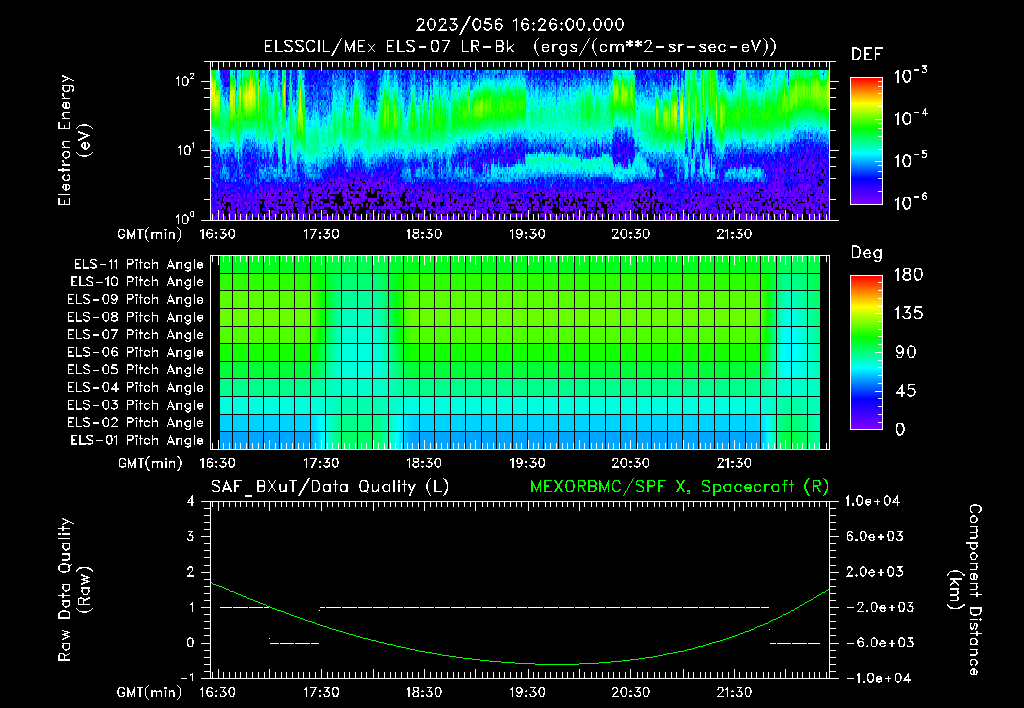Click the Electron Energy axis label

tap(74, 140)
